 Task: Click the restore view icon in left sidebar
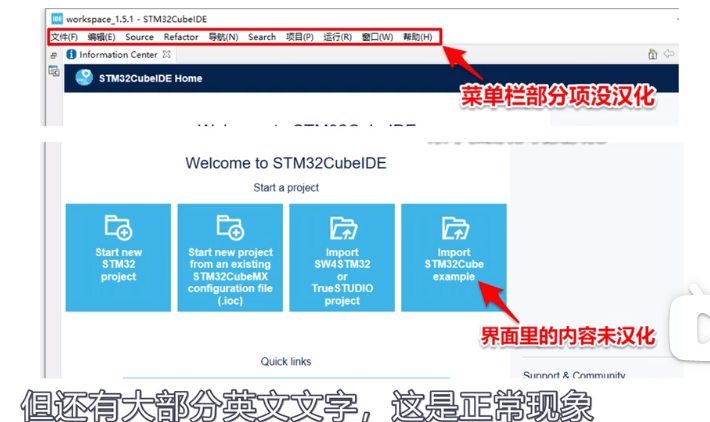(53, 56)
